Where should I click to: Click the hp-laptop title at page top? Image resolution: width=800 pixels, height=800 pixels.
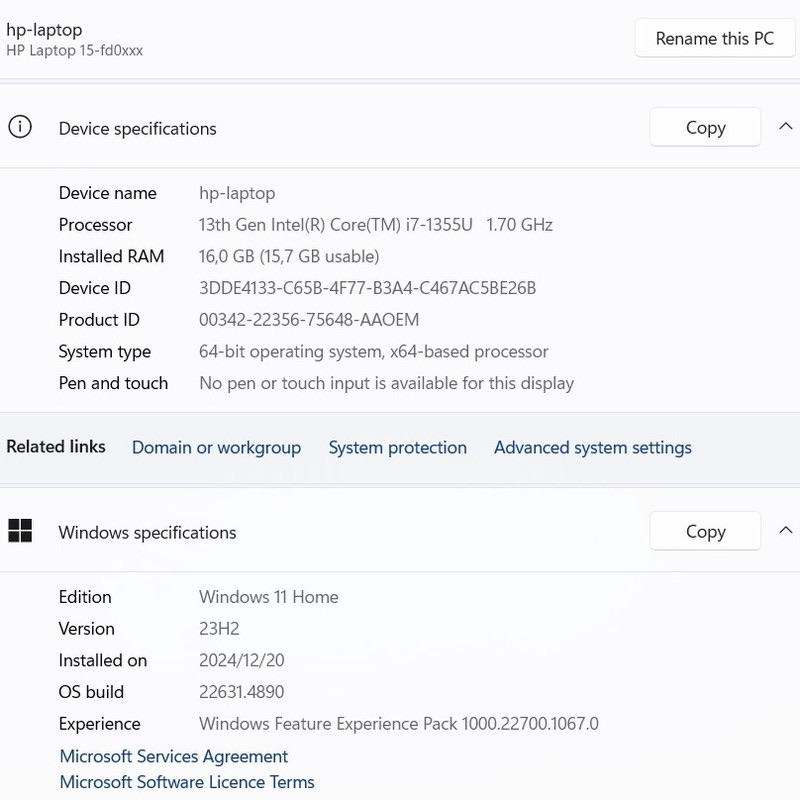tap(44, 30)
